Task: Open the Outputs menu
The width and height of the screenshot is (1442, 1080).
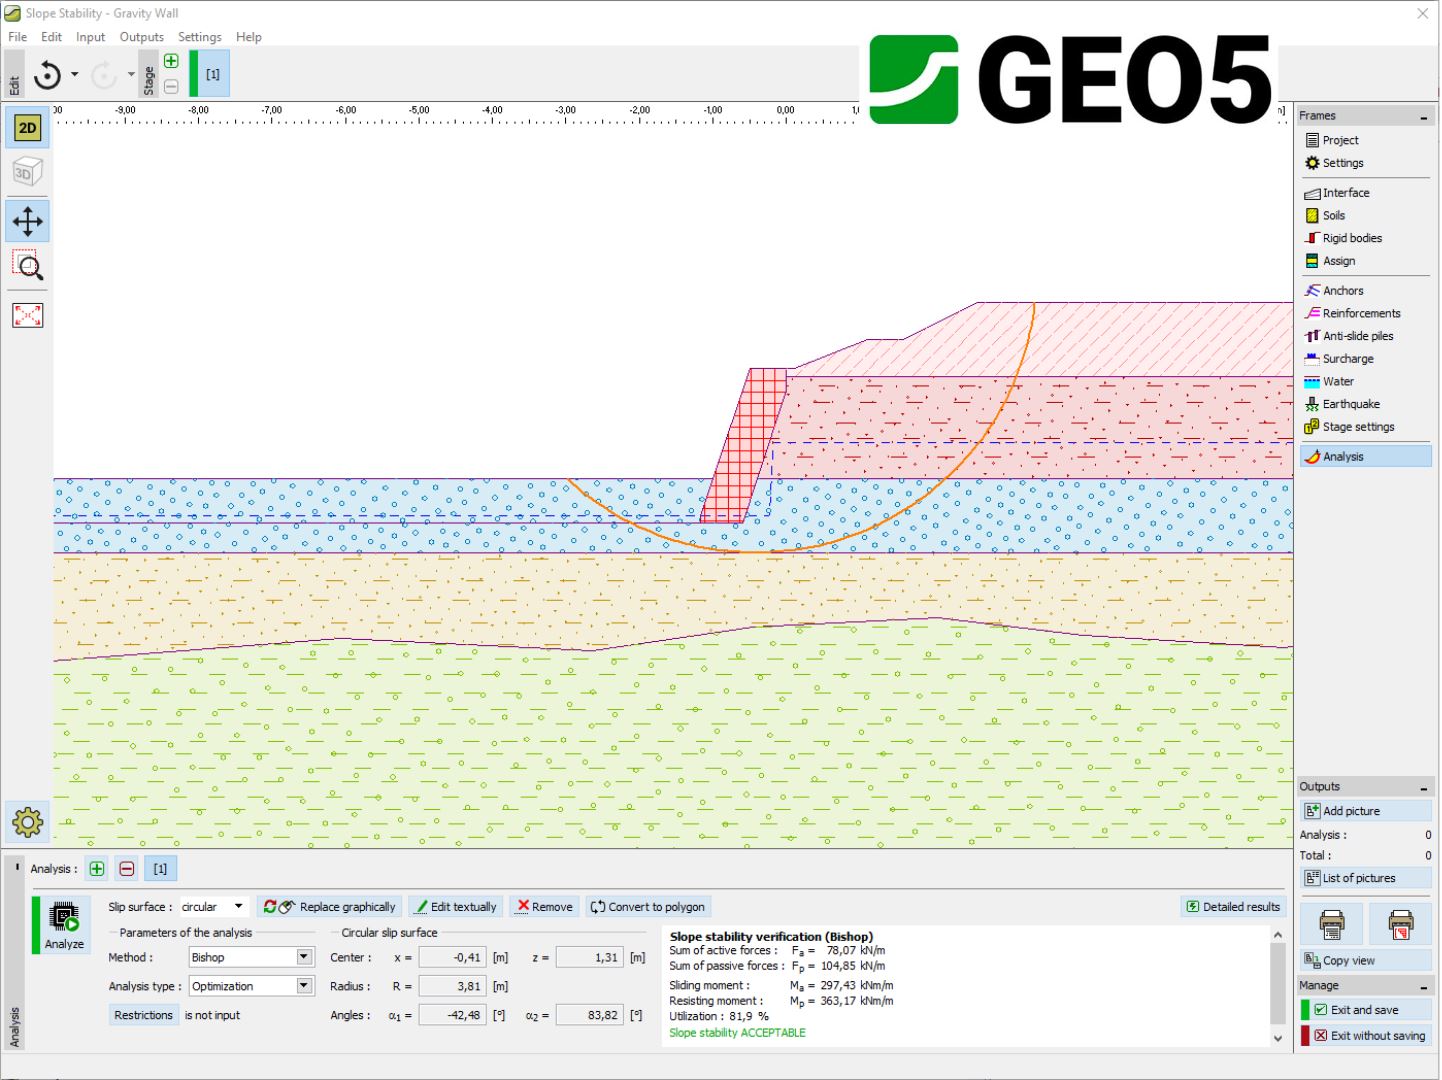Action: (x=141, y=37)
